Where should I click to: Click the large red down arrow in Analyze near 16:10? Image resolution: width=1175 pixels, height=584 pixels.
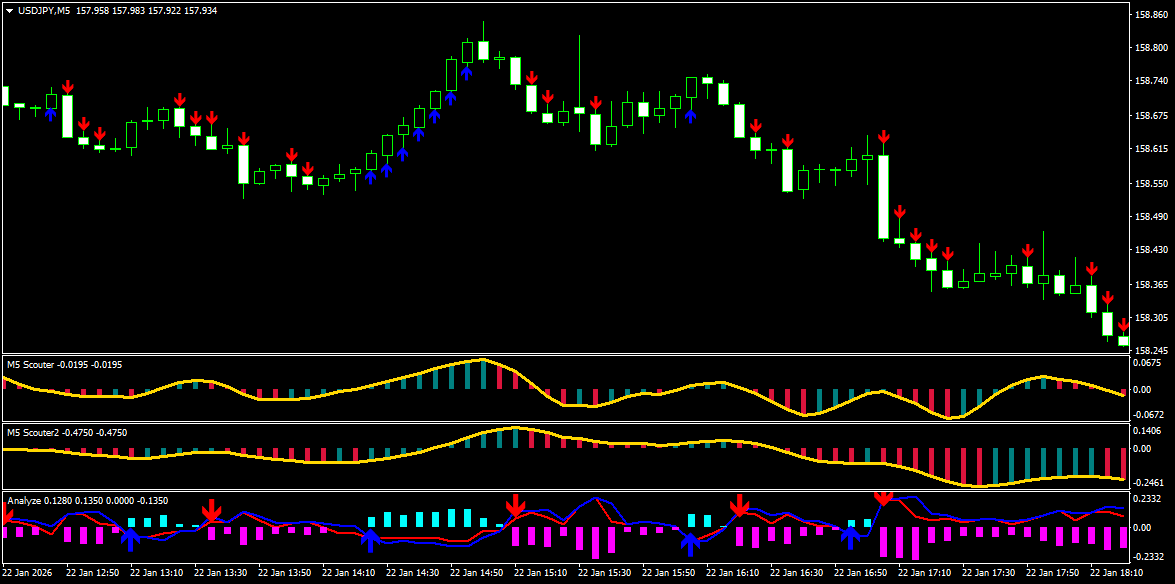740,505
